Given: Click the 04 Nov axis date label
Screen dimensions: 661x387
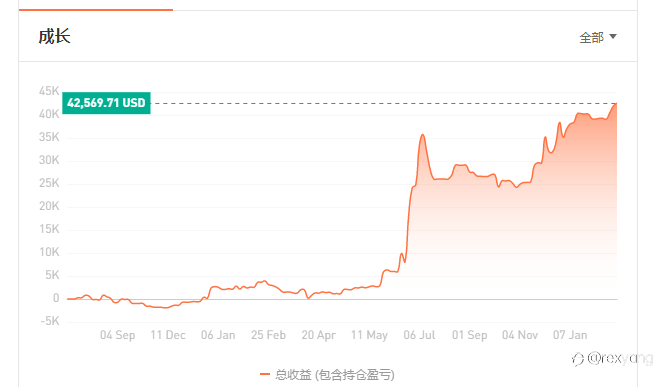Looking at the screenshot, I should pos(520,335).
